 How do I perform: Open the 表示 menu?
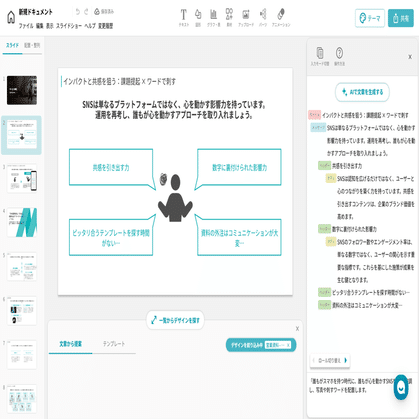[x=50, y=26]
